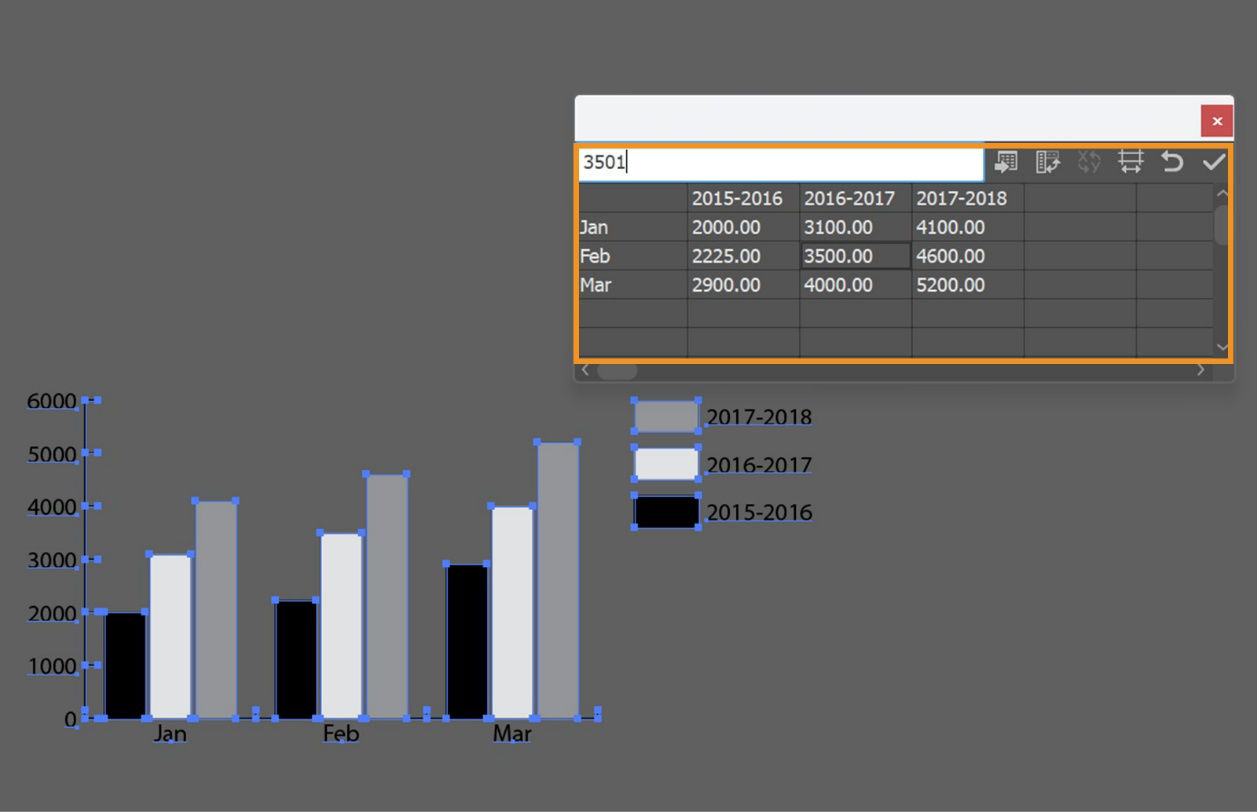This screenshot has width=1257, height=812.
Task: Select the black 2015-2016 legend swatch
Action: [666, 511]
